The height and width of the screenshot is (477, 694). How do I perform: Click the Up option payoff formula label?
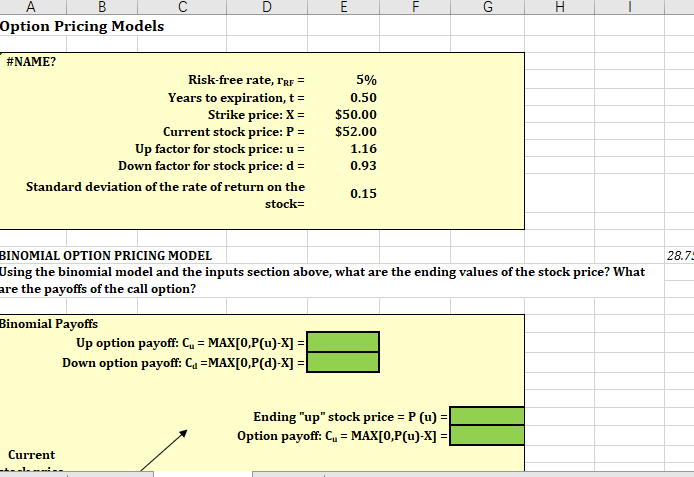pyautogui.click(x=190, y=343)
